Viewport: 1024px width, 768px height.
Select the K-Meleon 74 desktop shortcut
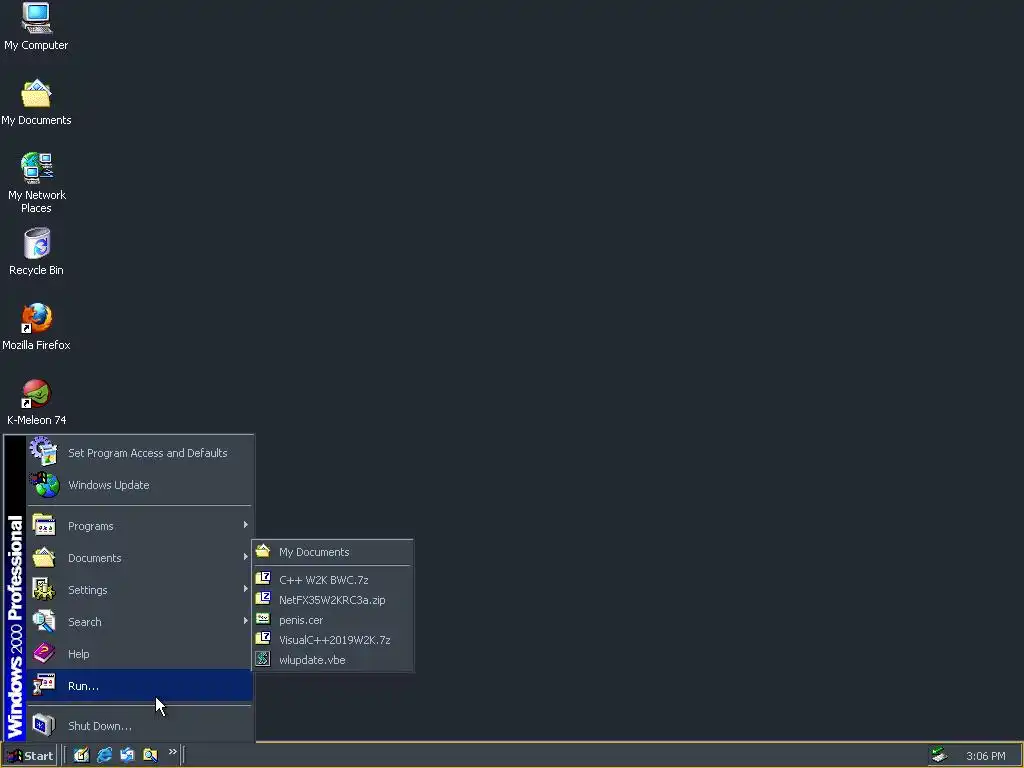click(37, 402)
